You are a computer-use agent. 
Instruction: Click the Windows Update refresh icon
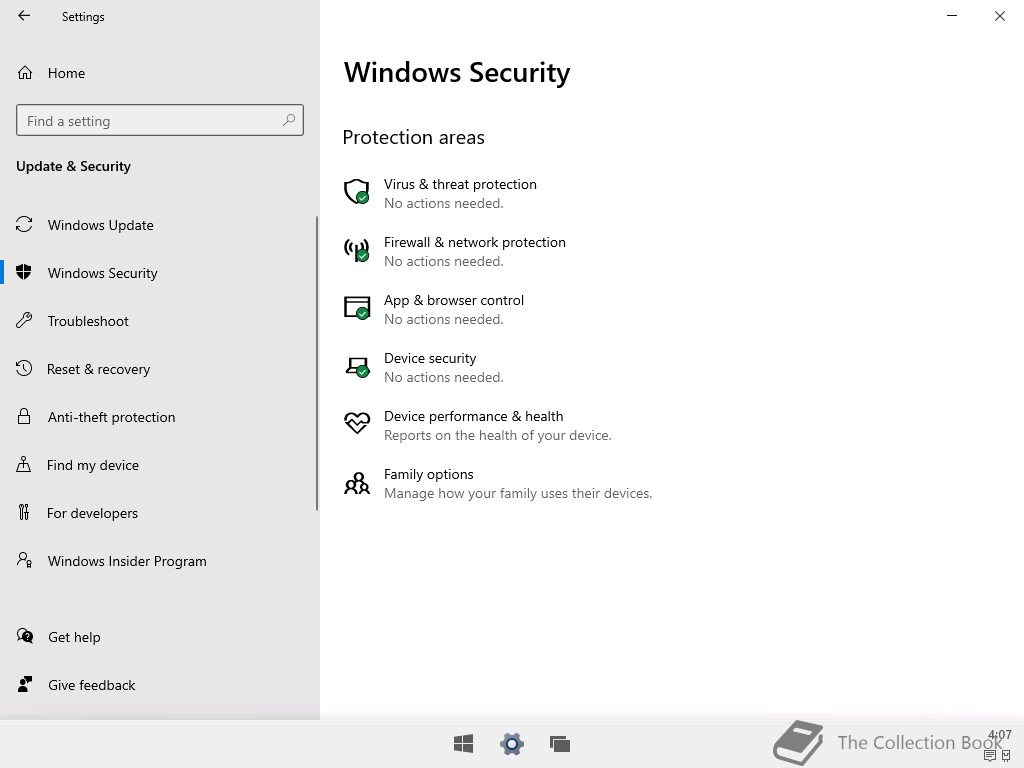(24, 225)
